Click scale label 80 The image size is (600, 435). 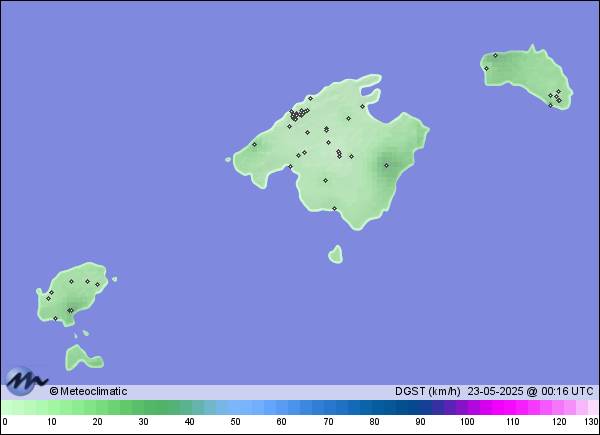point(374,422)
